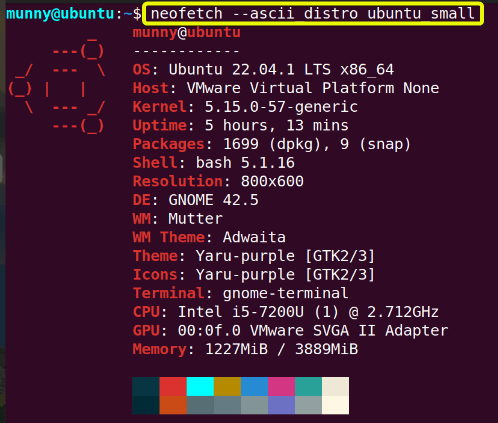Click the OS line showing Ubuntu 22.04.1 LTS
Viewport: 498px width, 423px height.
coord(263,70)
